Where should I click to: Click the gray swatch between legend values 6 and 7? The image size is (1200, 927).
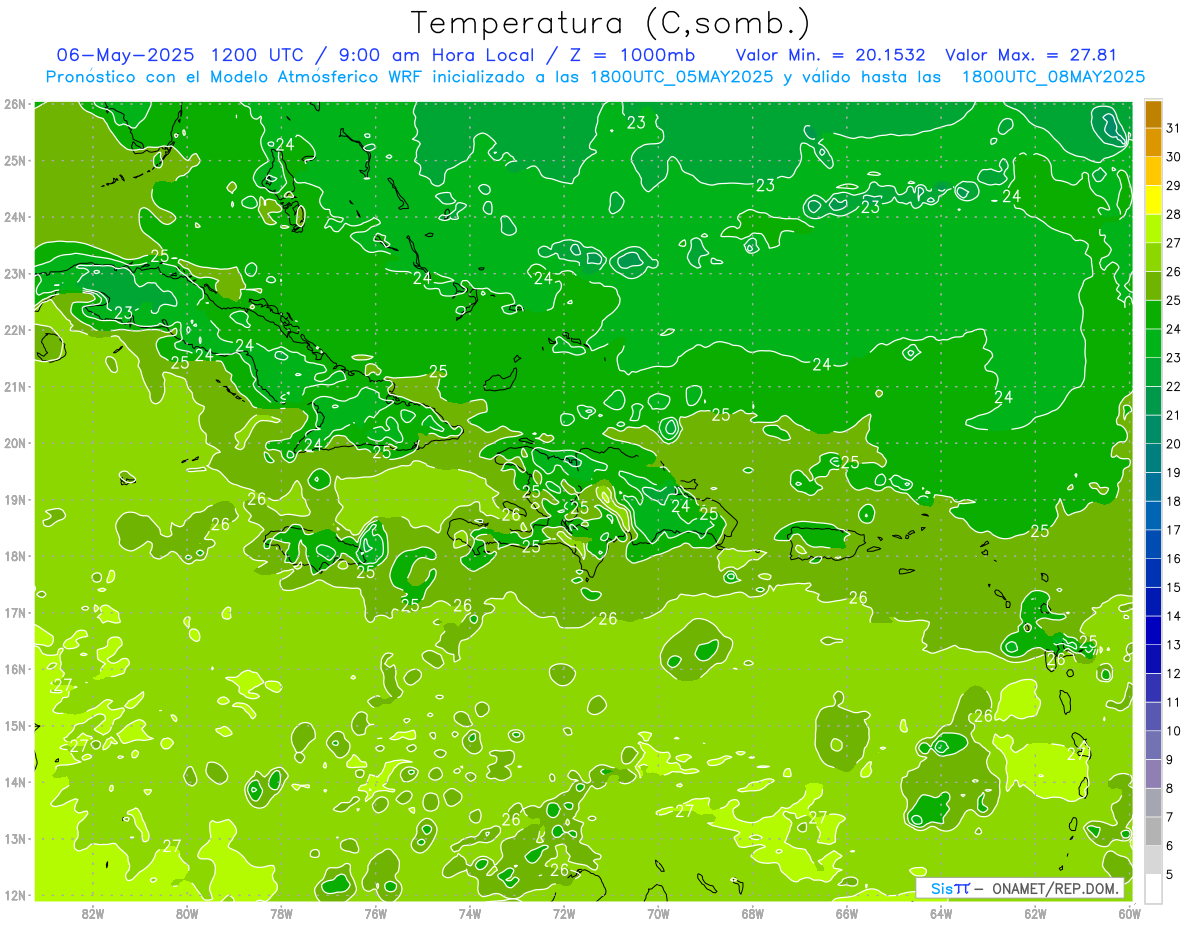coord(1153,831)
